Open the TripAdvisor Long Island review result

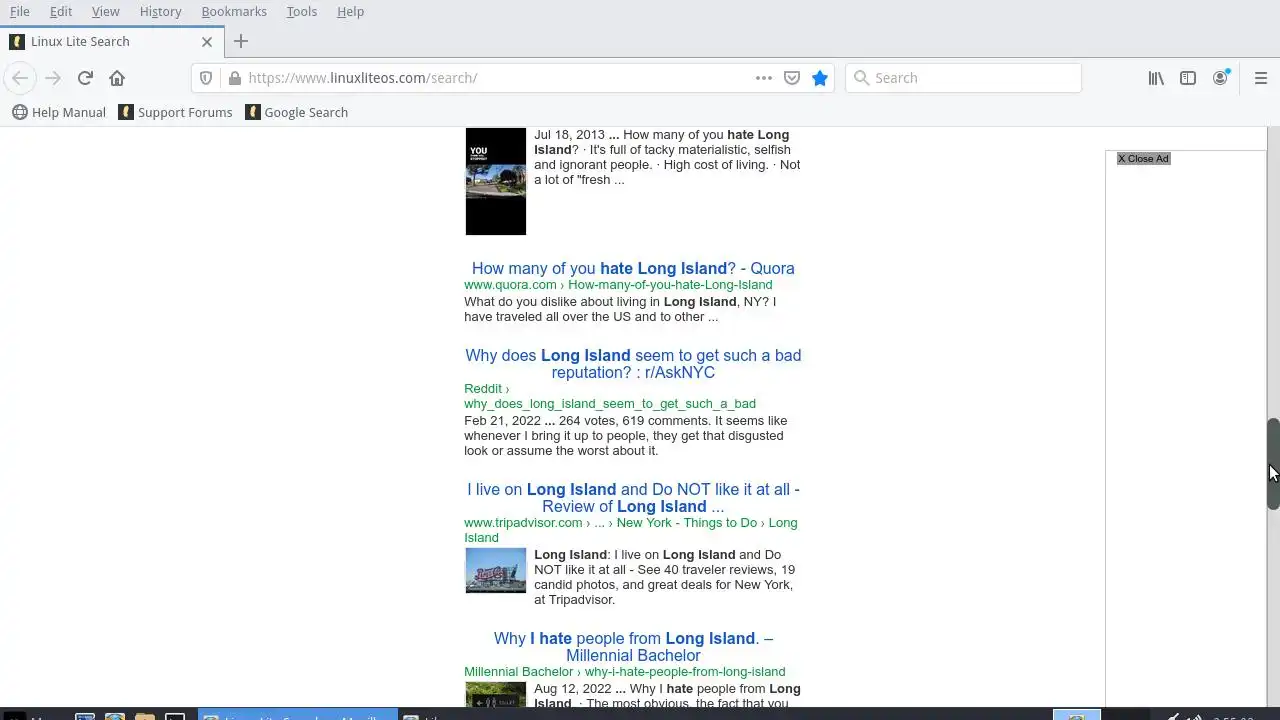[x=633, y=498]
